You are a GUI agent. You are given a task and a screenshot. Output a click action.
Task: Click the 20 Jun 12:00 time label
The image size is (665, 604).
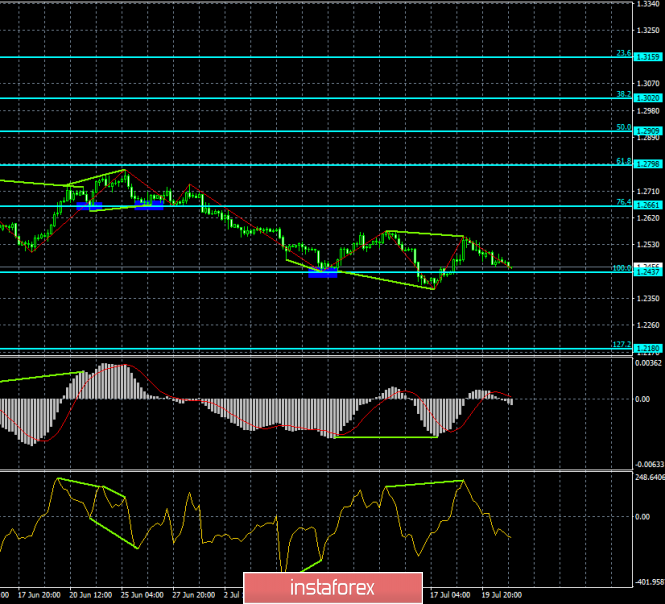pos(91,595)
